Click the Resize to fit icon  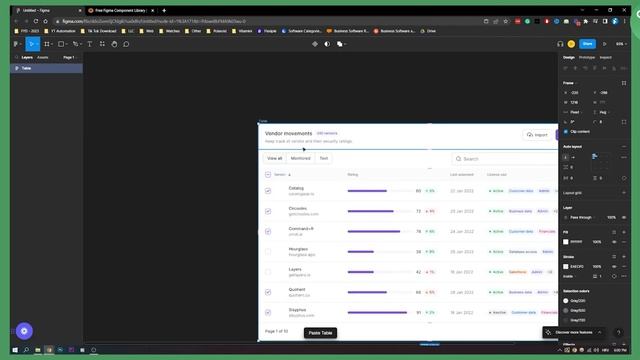(624, 83)
